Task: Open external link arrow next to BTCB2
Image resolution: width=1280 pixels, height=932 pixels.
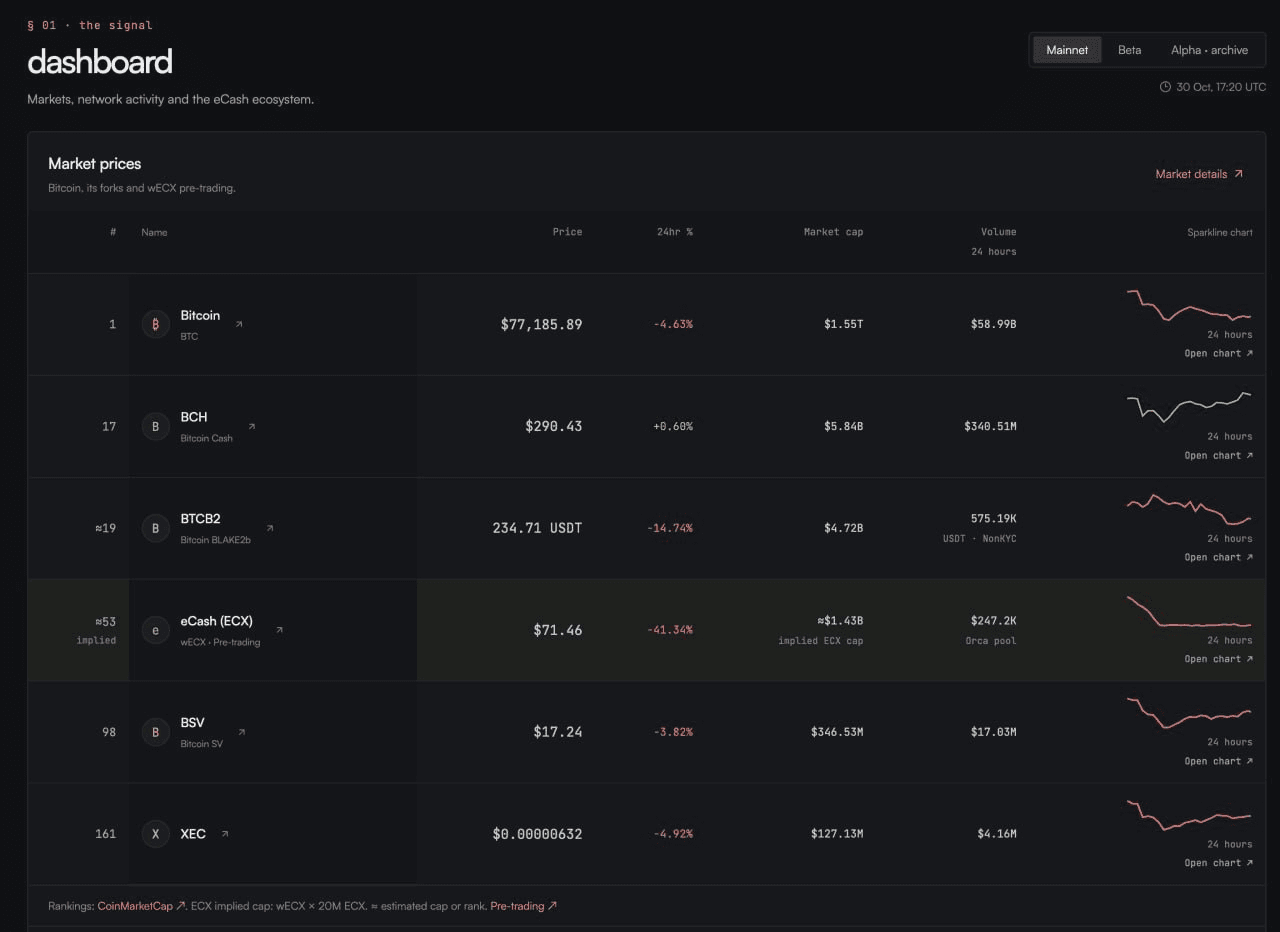Action: pyautogui.click(x=270, y=528)
